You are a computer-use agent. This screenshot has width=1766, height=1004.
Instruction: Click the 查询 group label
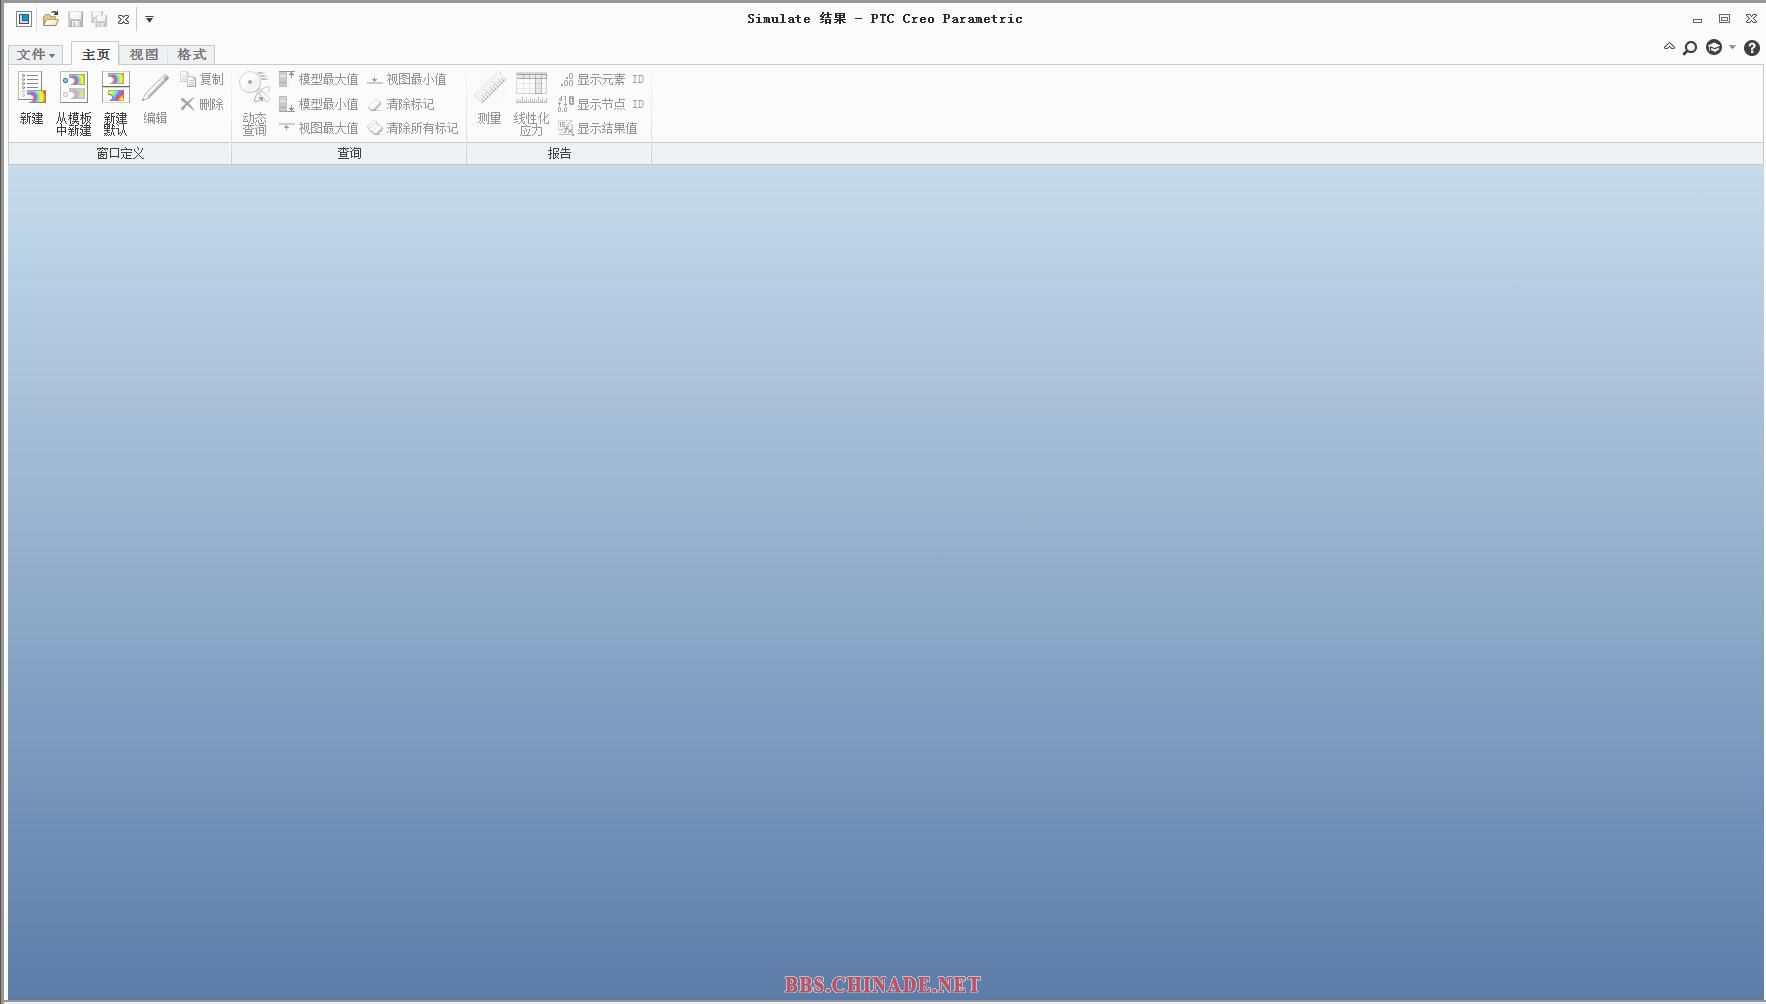point(349,153)
